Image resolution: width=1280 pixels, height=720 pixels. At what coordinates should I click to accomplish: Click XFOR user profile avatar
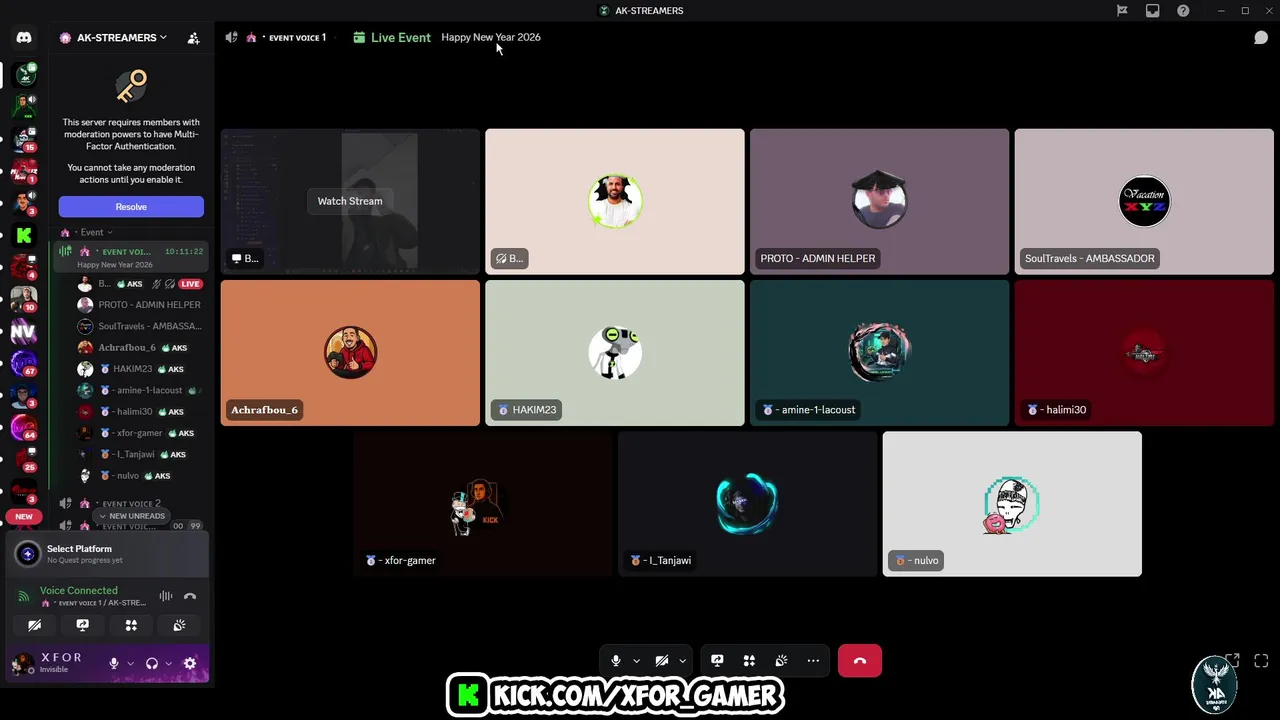22,663
